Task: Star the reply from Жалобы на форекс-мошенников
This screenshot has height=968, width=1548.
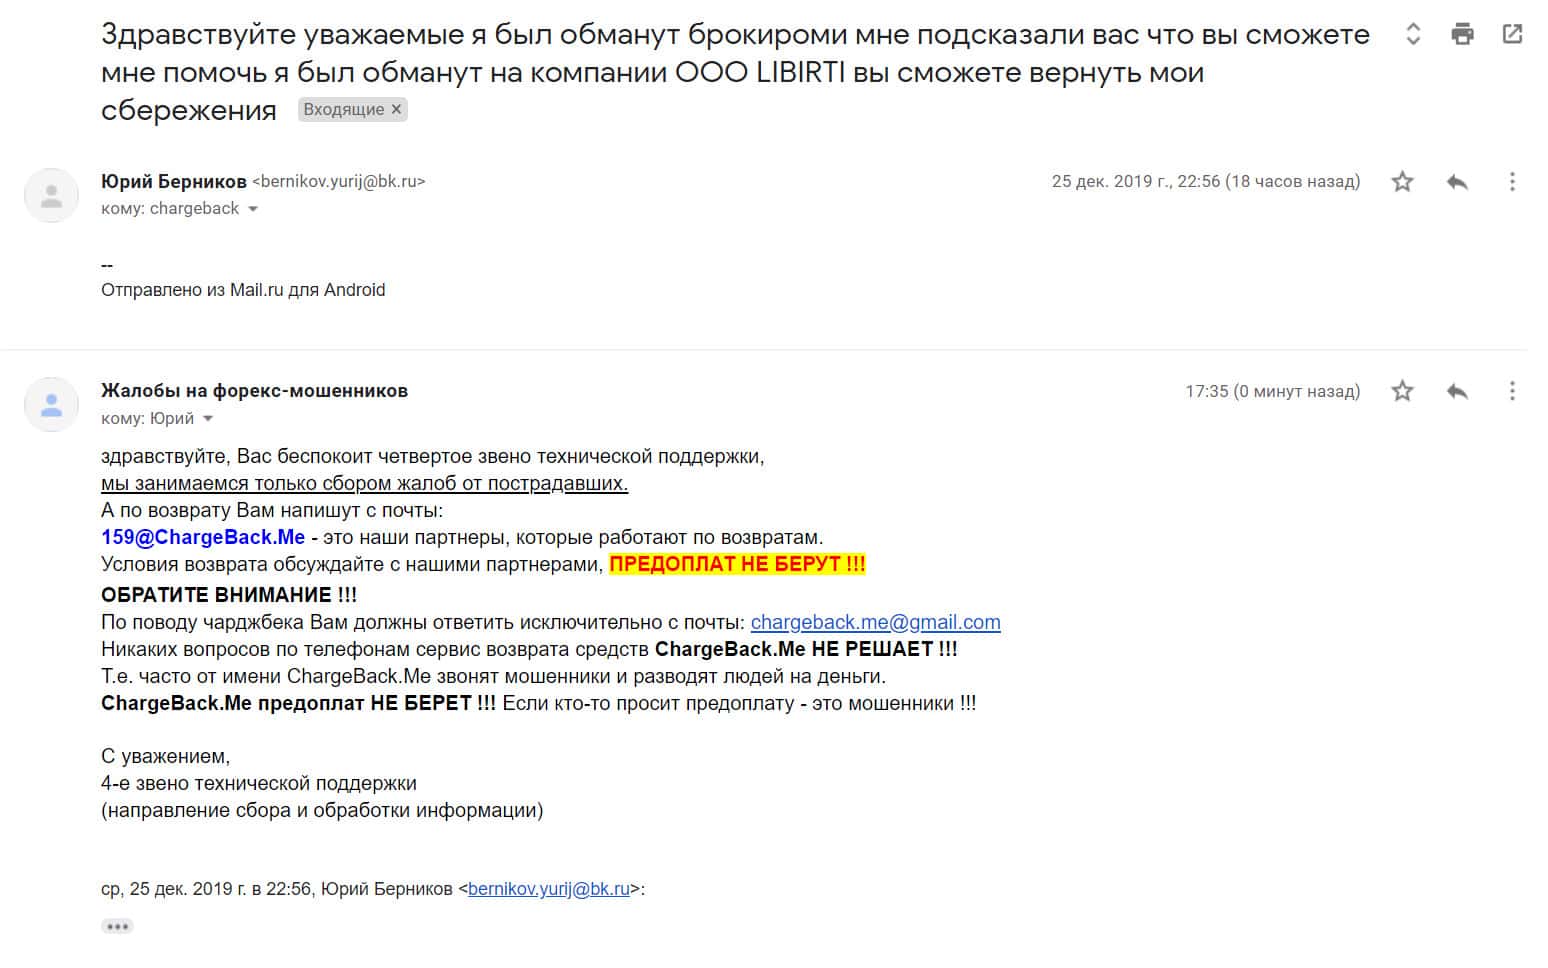Action: [x=1402, y=391]
